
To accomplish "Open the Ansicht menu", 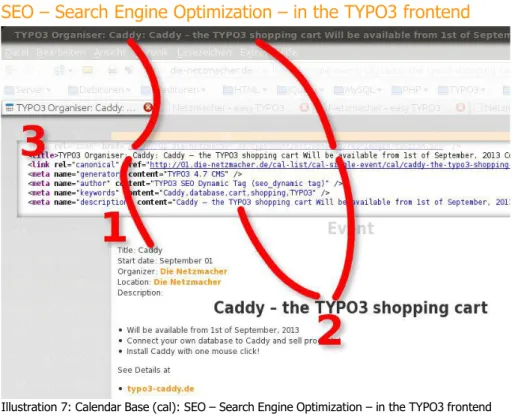I will (109, 53).
